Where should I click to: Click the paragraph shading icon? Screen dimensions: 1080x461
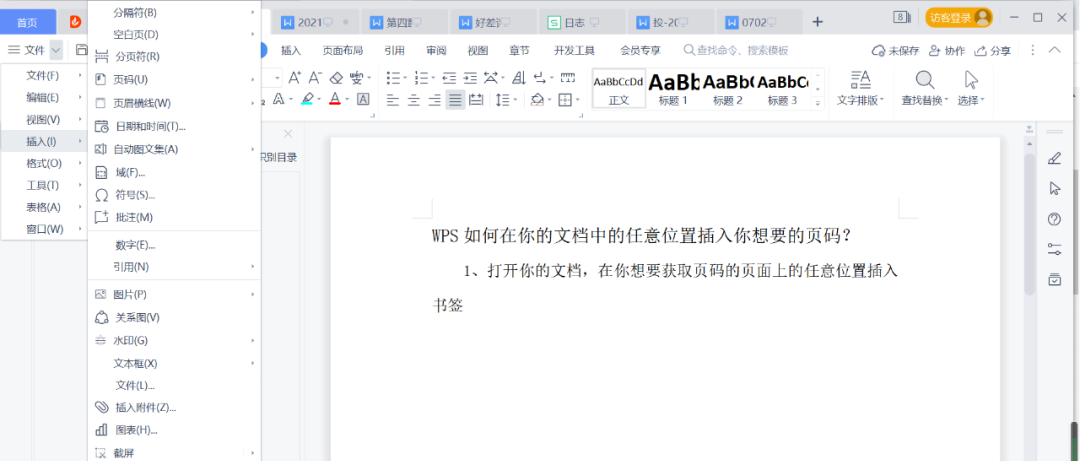pyautogui.click(x=537, y=100)
